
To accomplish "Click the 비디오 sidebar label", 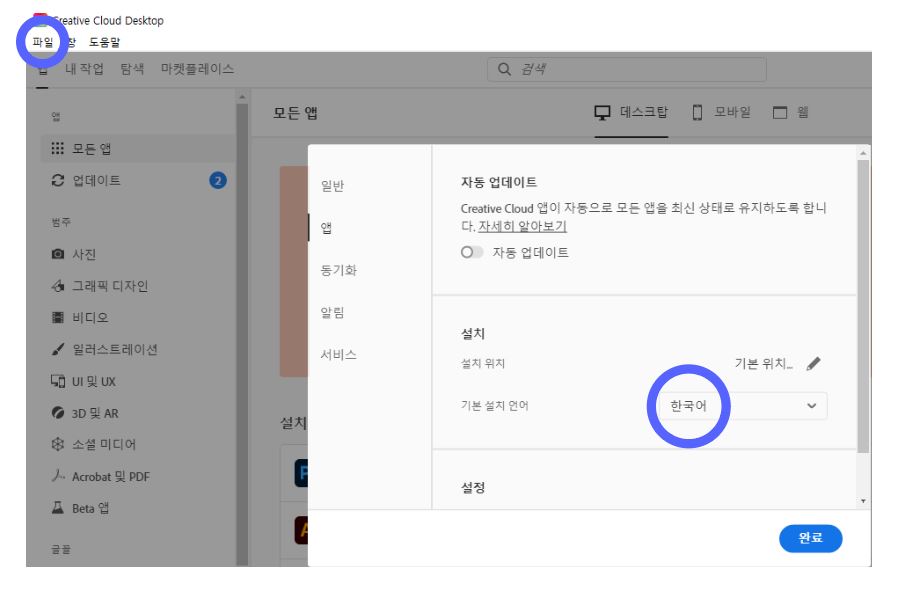I will click(90, 318).
